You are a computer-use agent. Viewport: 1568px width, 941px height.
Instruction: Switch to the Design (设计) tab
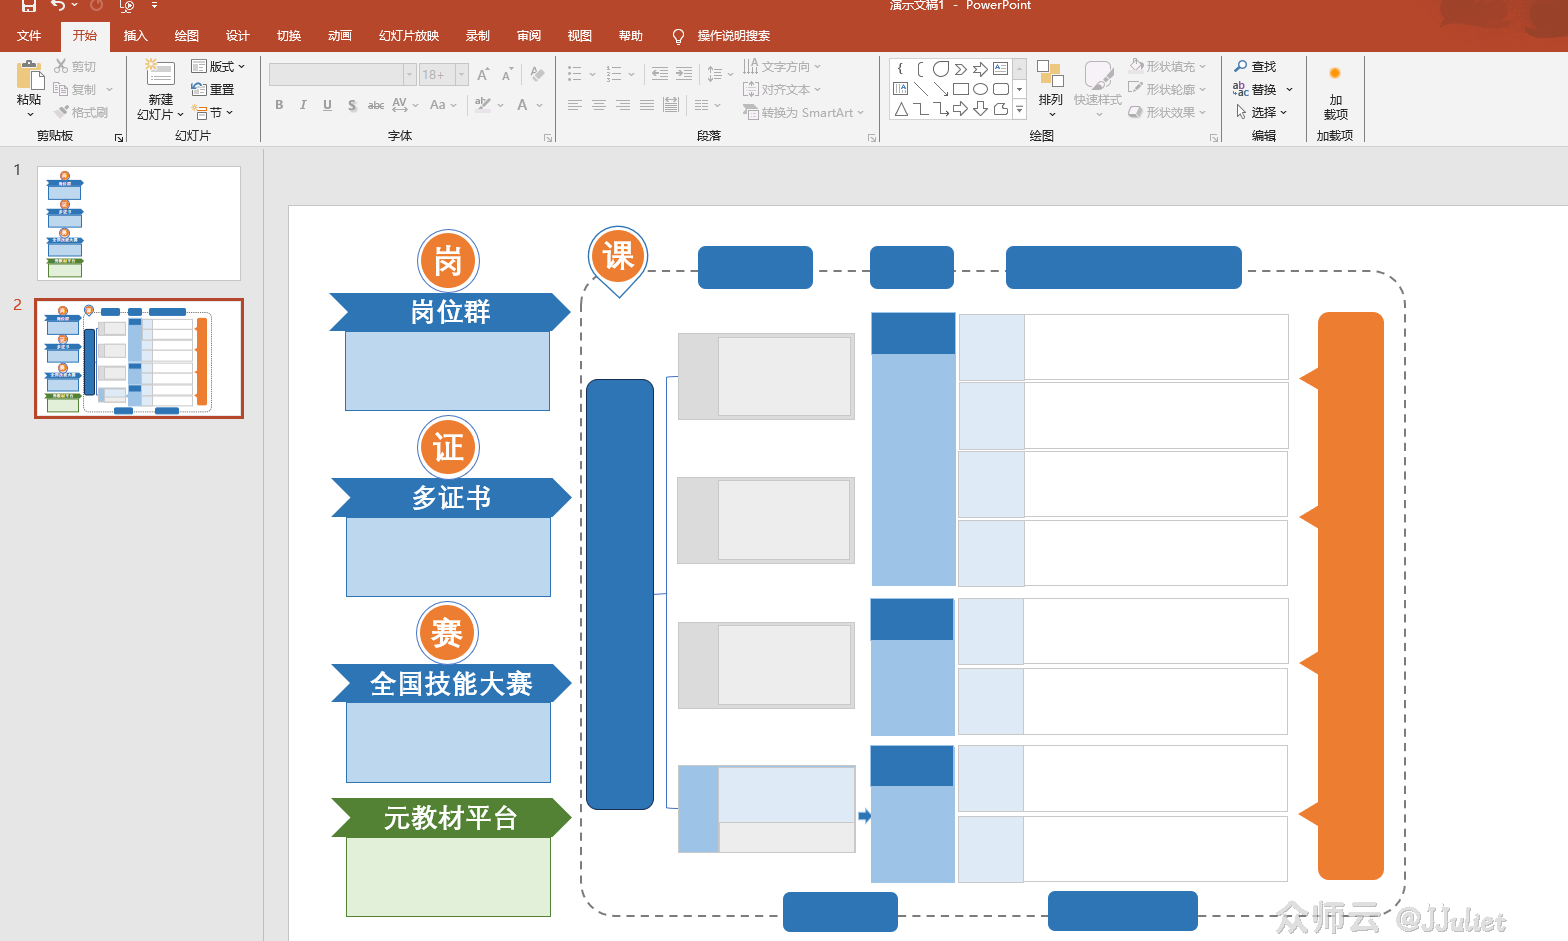pyautogui.click(x=238, y=36)
